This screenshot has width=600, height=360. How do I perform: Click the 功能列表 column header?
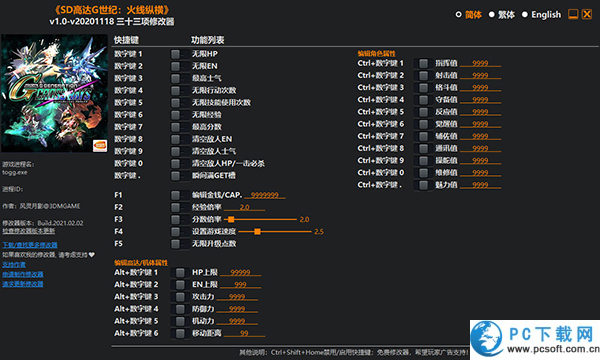(x=208, y=40)
